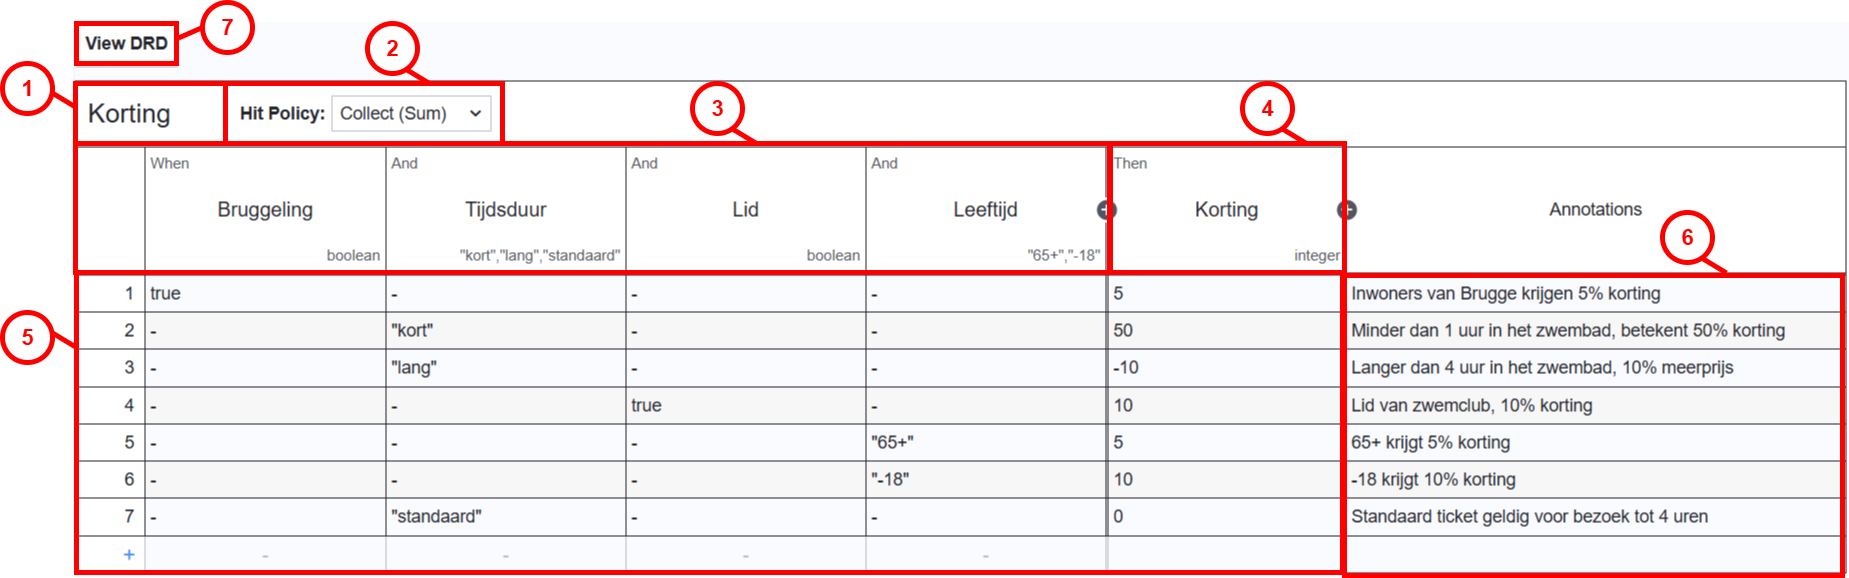The width and height of the screenshot is (1849, 578).
Task: Click the View DRD button
Action: tap(126, 44)
